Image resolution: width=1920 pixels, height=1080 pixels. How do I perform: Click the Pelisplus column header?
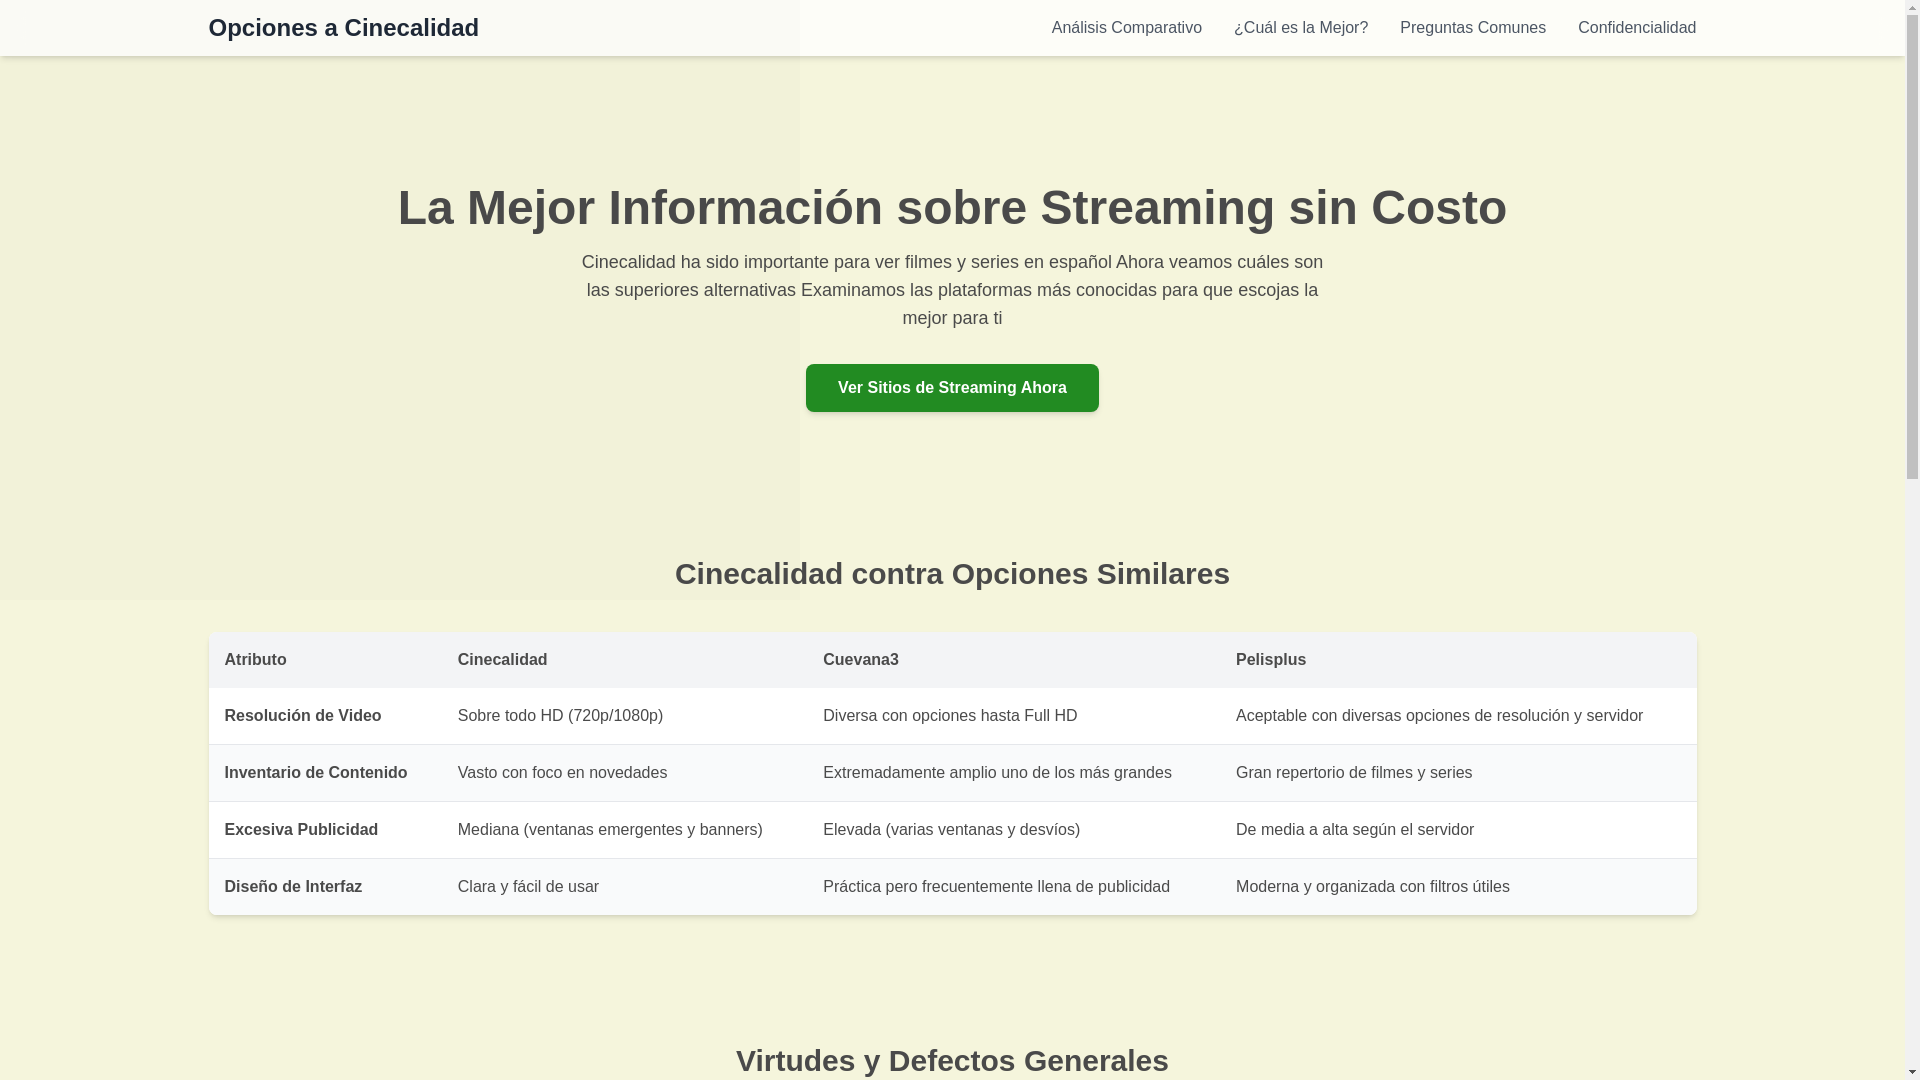(1458, 660)
